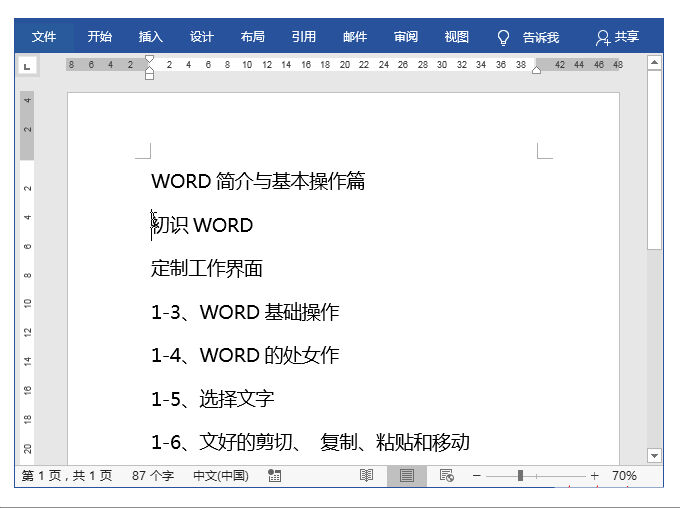Click the macro recording icon in status bar

tap(274, 476)
